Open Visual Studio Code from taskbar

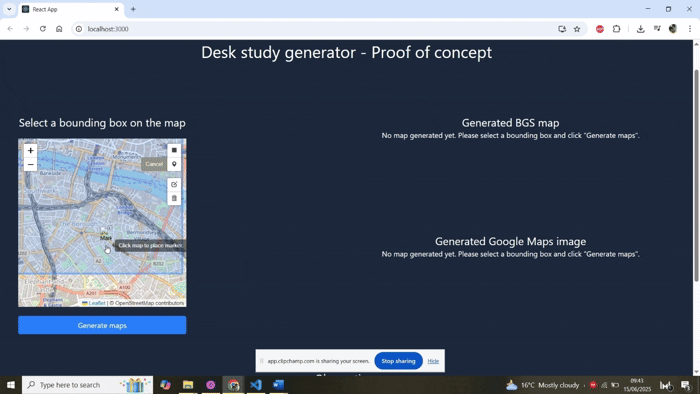click(256, 385)
